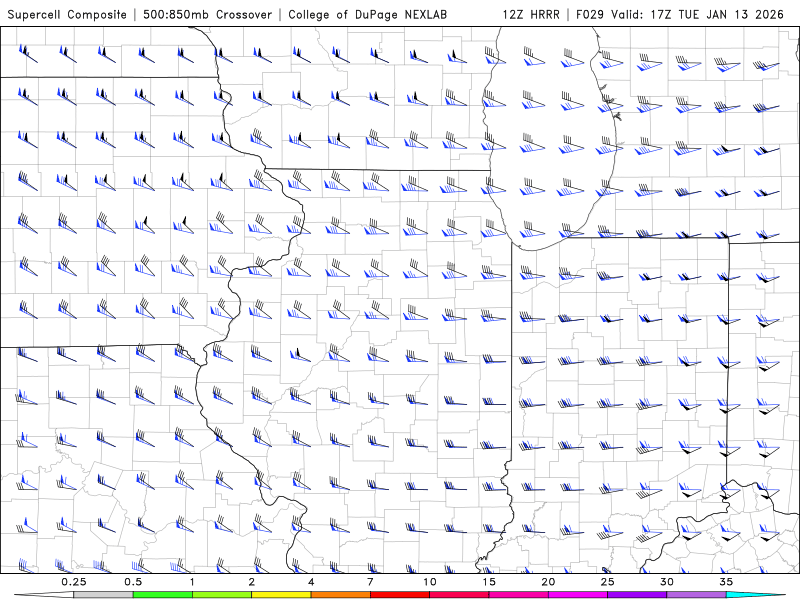Image resolution: width=800 pixels, height=600 pixels.
Task: Click the '4' legend tick label
Action: click(x=311, y=582)
